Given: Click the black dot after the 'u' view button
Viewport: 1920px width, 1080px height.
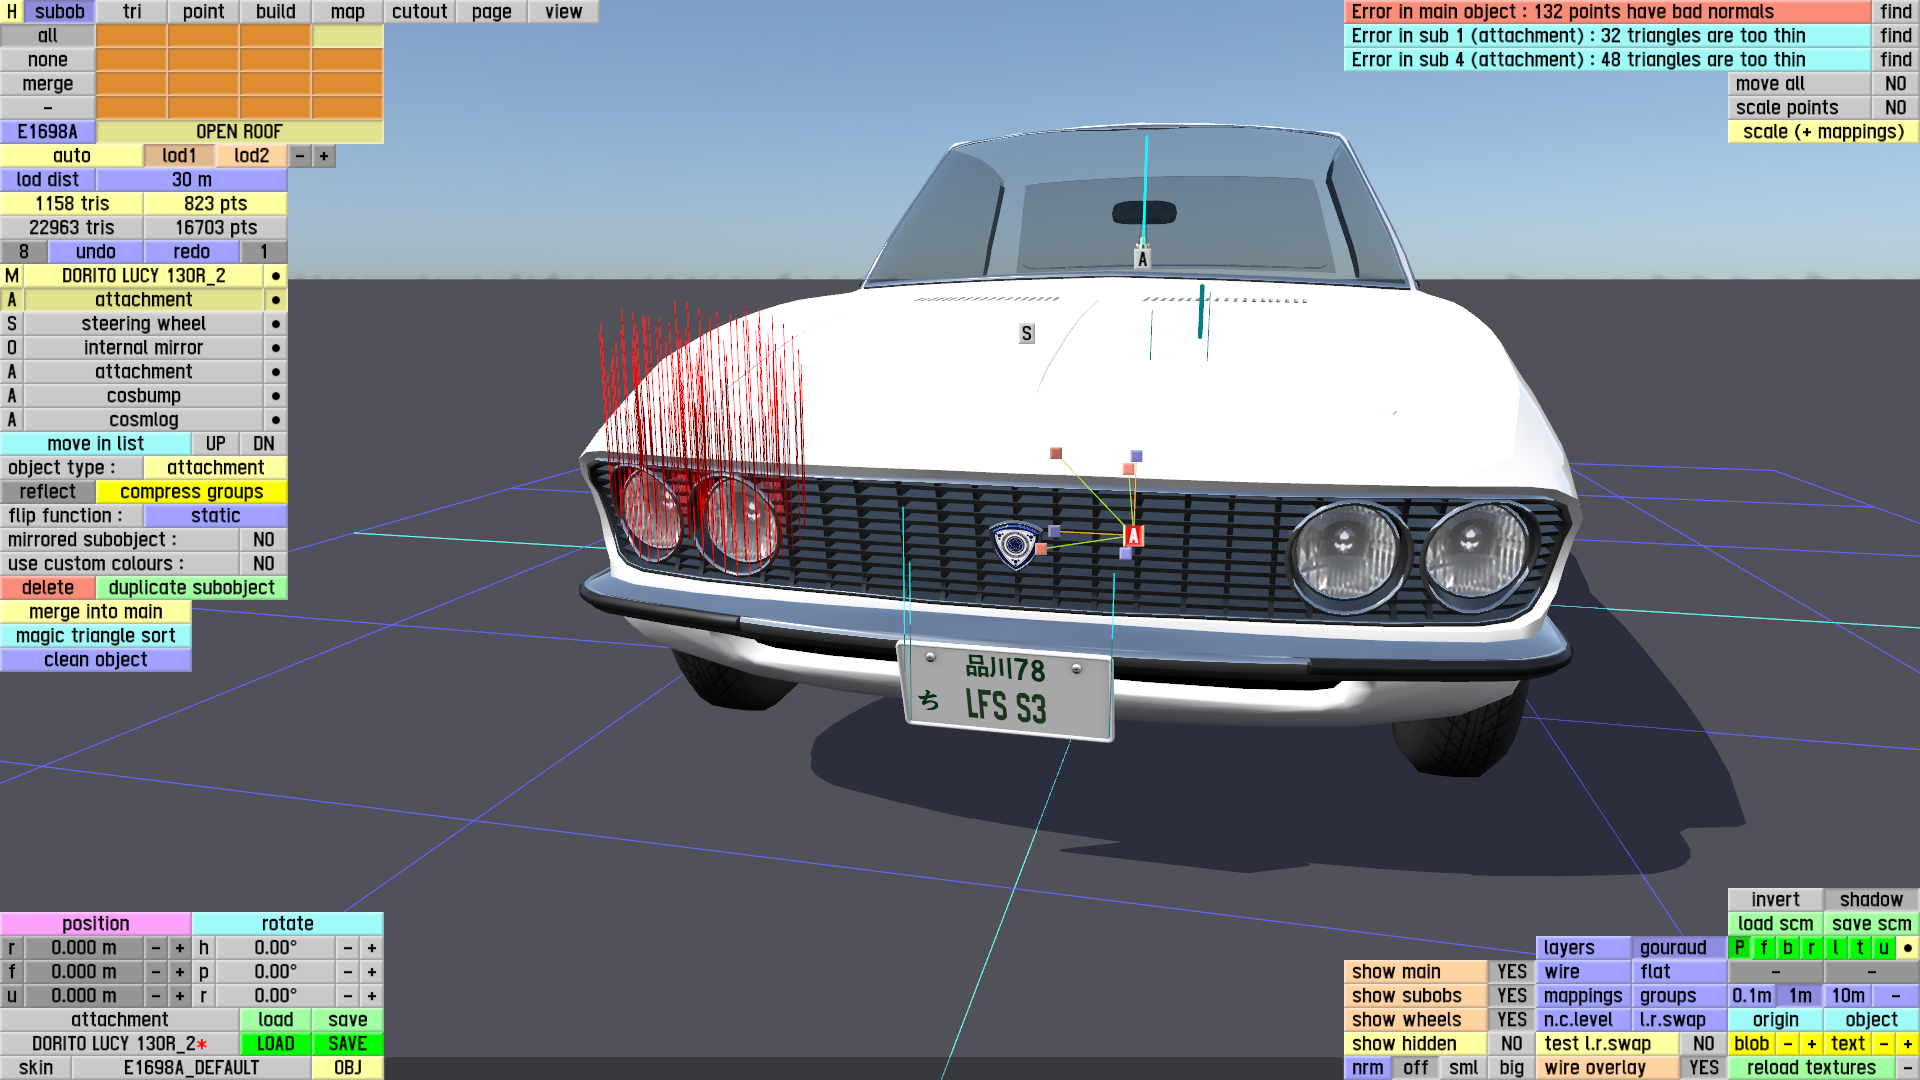Looking at the screenshot, I should (x=1907, y=948).
